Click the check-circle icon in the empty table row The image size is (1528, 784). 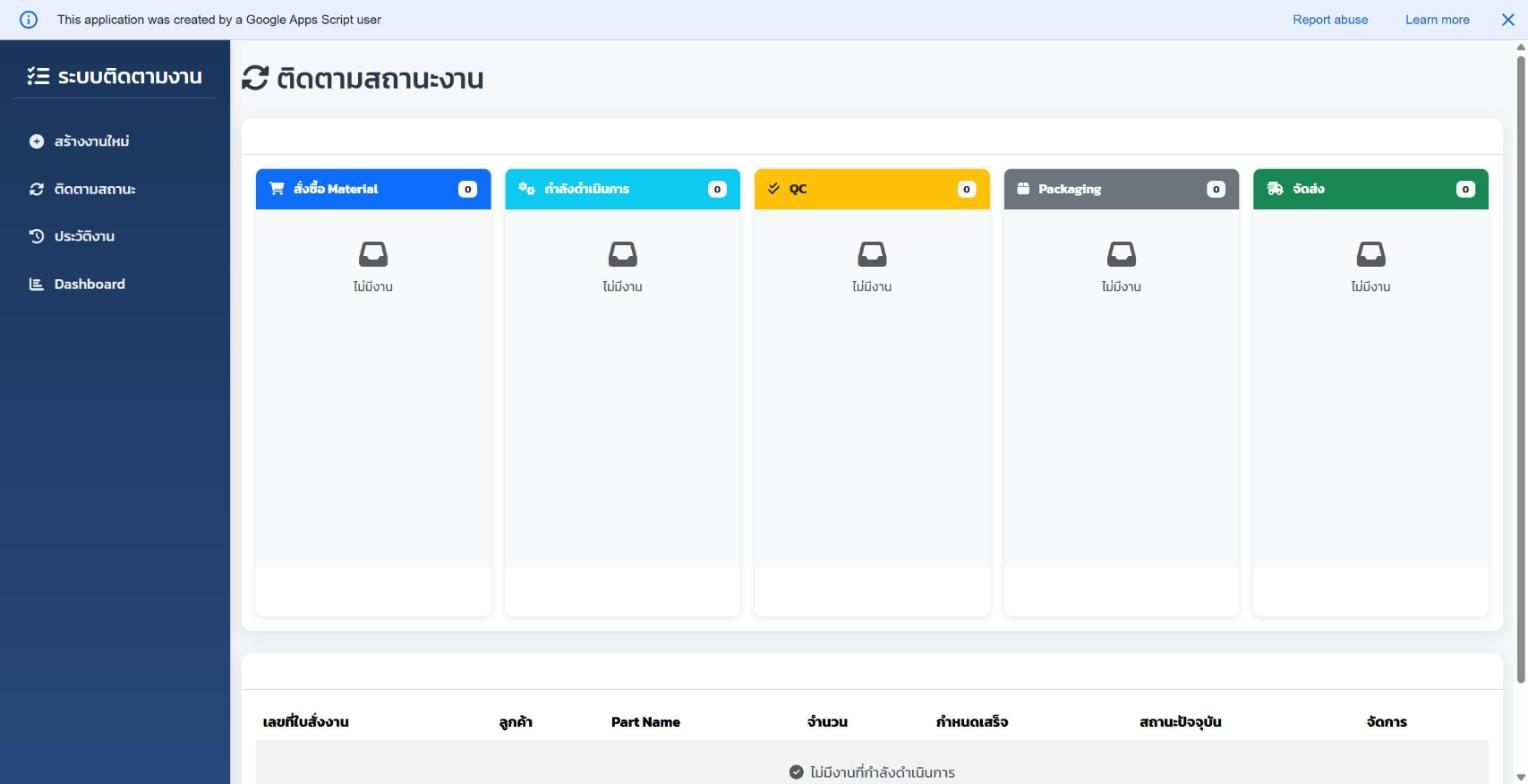point(796,772)
